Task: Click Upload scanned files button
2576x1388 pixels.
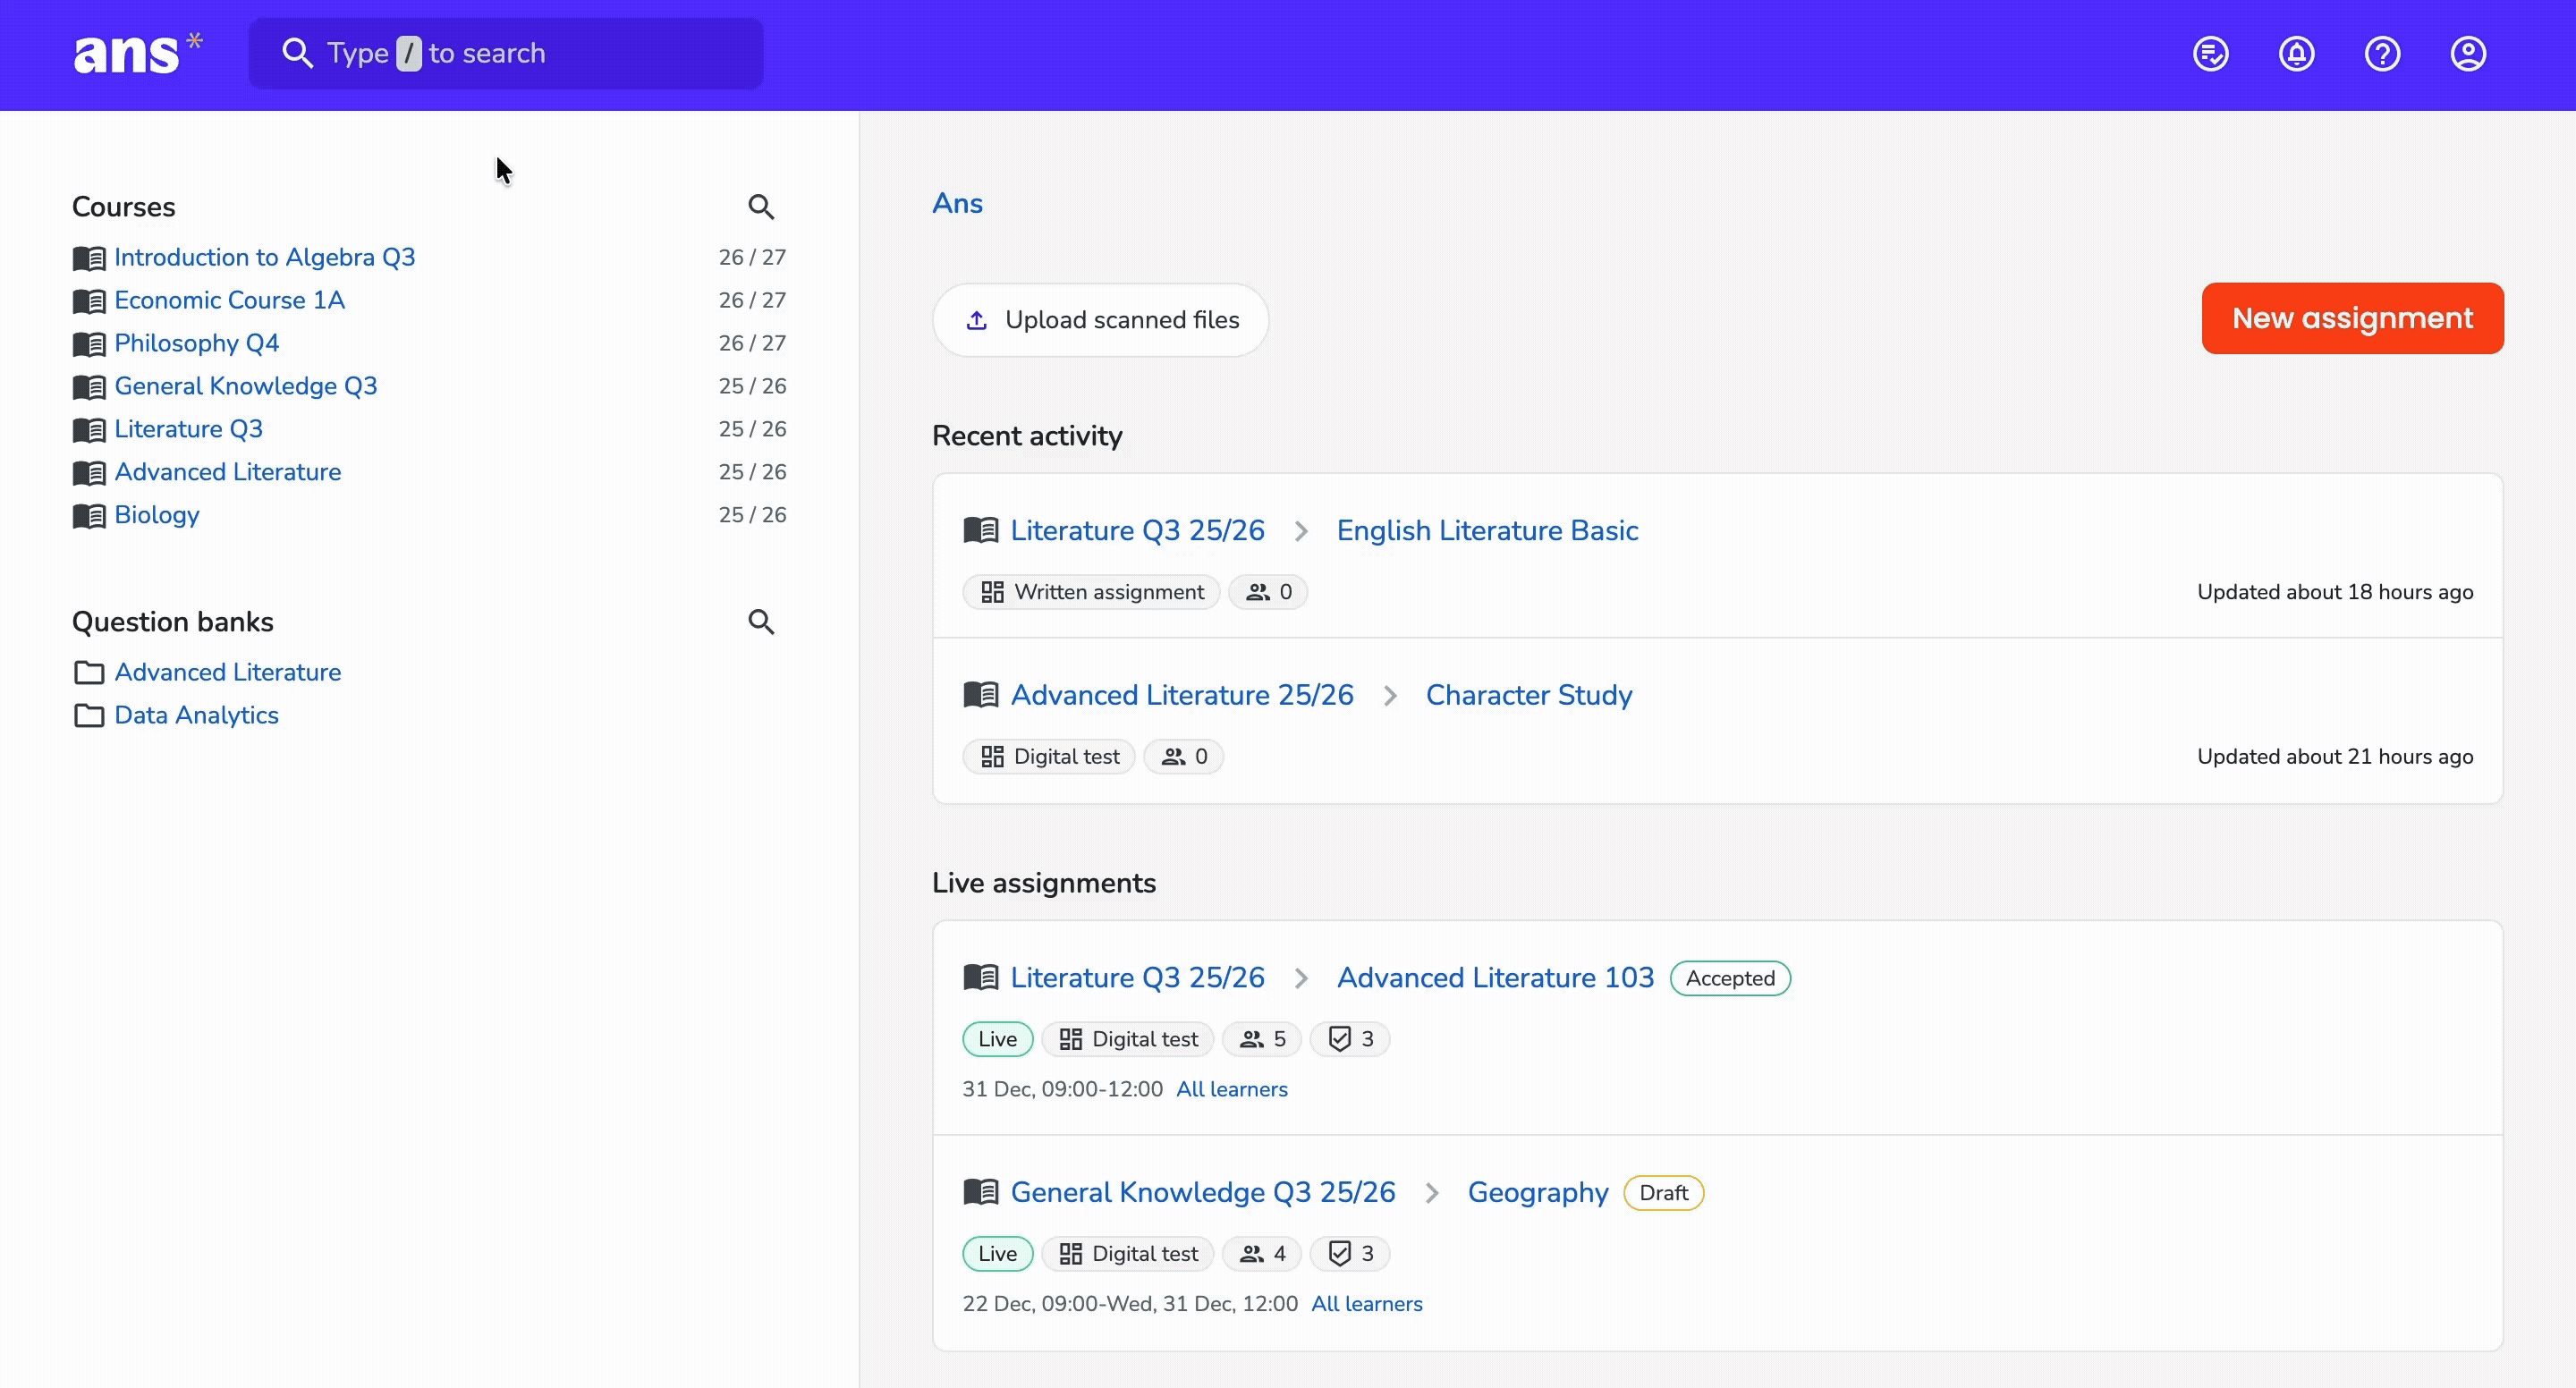Action: click(1101, 320)
